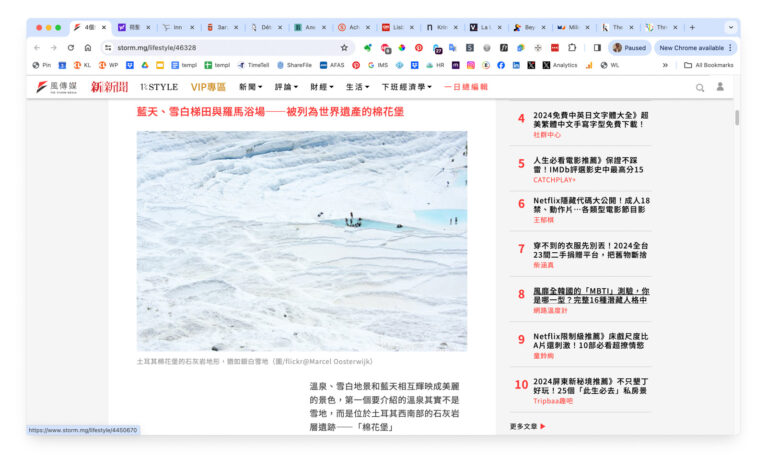The height and width of the screenshot is (470, 767).
Task: Expand the 財經 dropdown menu
Action: [322, 88]
